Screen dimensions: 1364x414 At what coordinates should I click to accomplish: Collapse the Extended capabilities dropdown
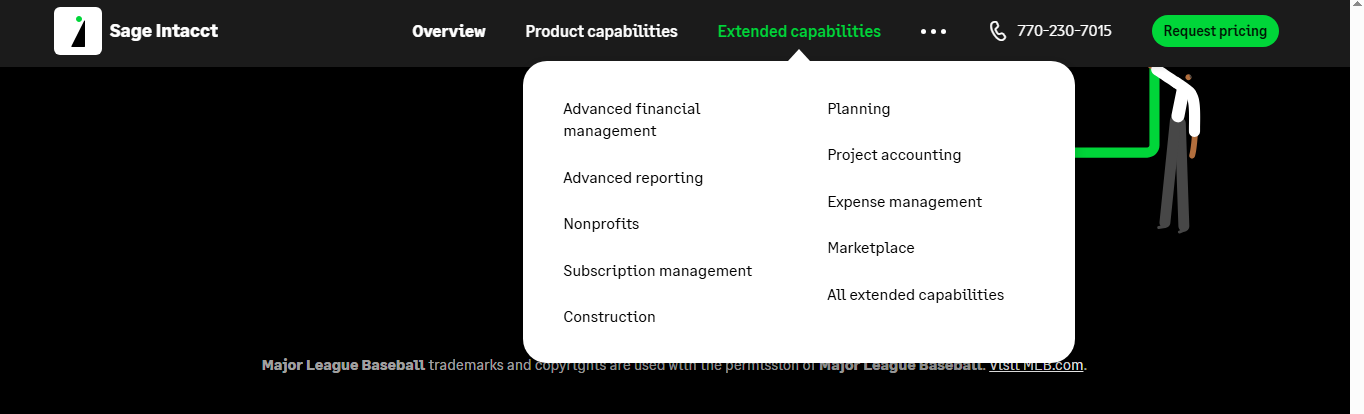coord(799,31)
